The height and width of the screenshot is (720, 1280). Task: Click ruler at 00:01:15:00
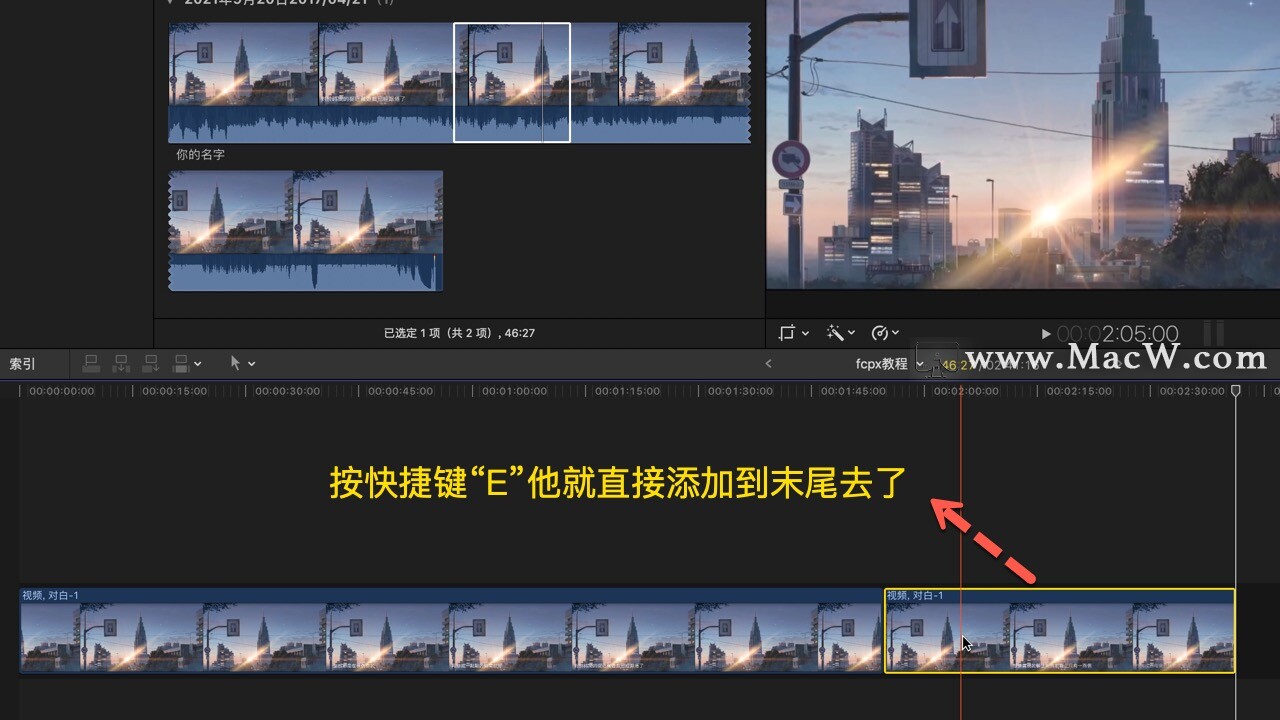click(x=627, y=391)
